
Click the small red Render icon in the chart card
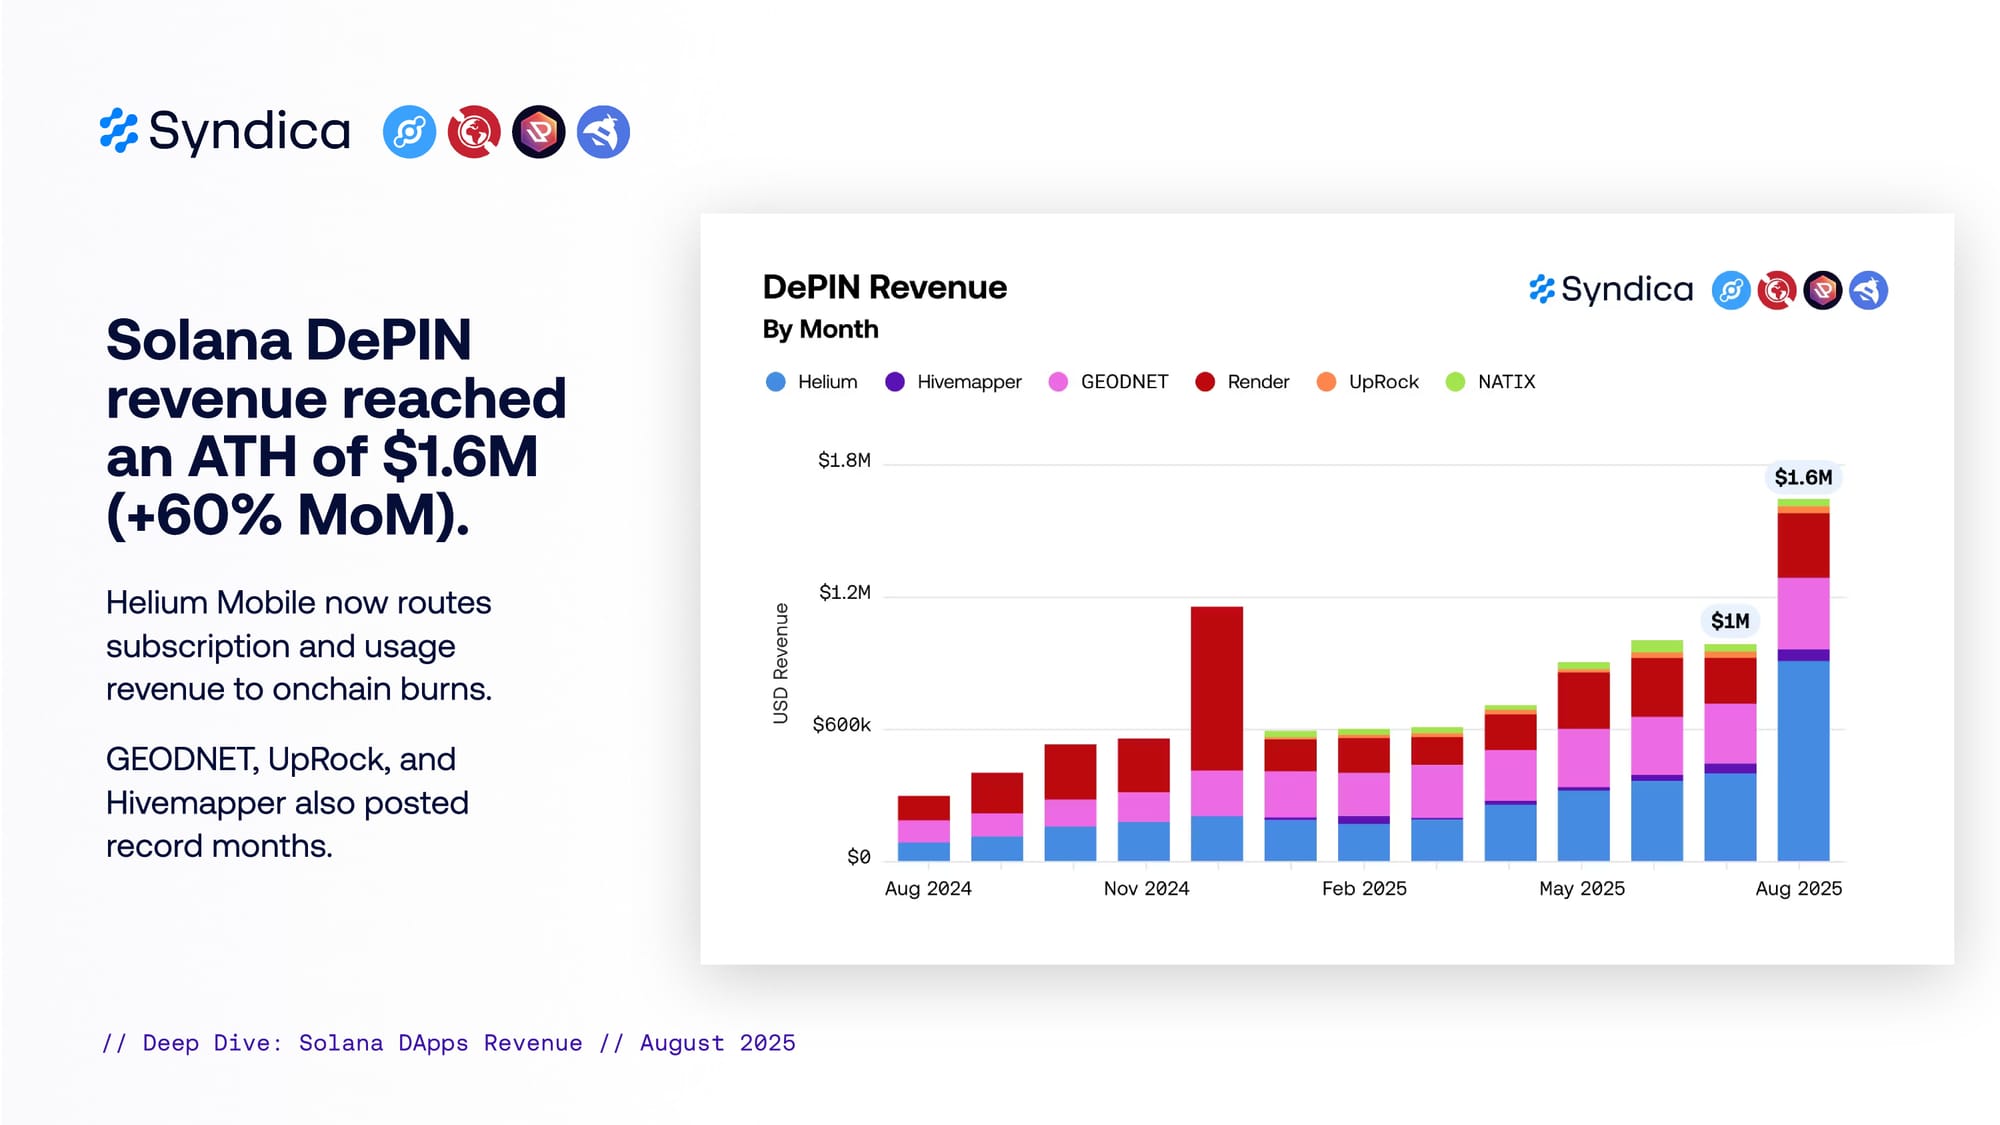click(x=1777, y=291)
